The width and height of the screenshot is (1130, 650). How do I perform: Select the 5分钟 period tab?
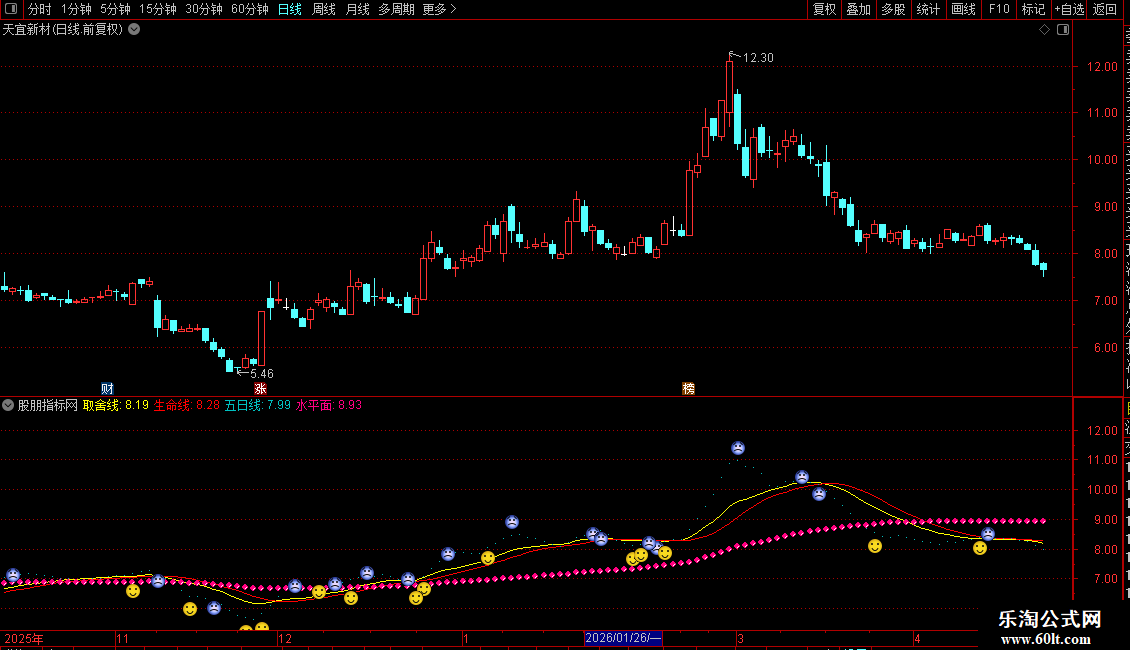[115, 9]
